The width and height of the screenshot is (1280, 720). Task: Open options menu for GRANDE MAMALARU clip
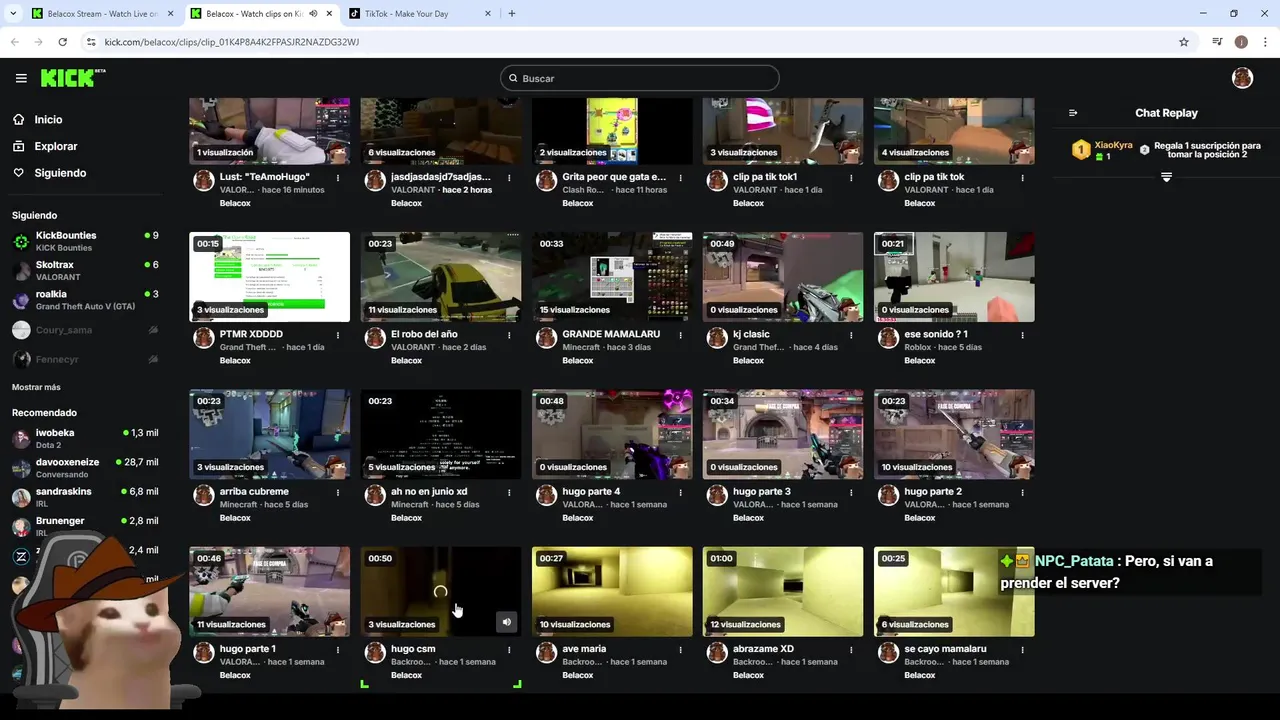click(680, 335)
